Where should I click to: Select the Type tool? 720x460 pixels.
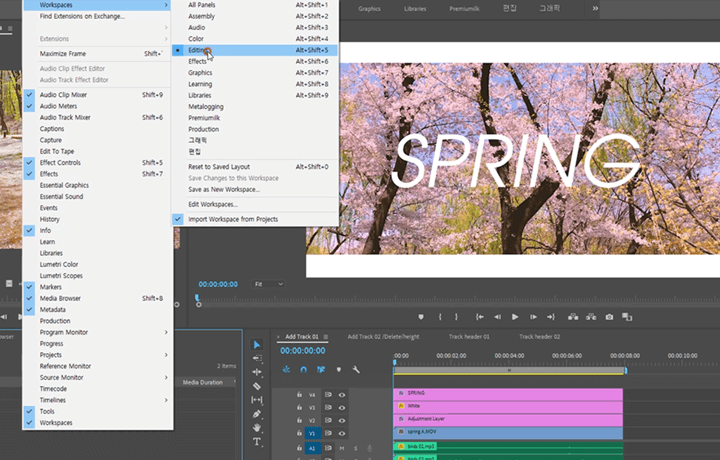coord(257,442)
